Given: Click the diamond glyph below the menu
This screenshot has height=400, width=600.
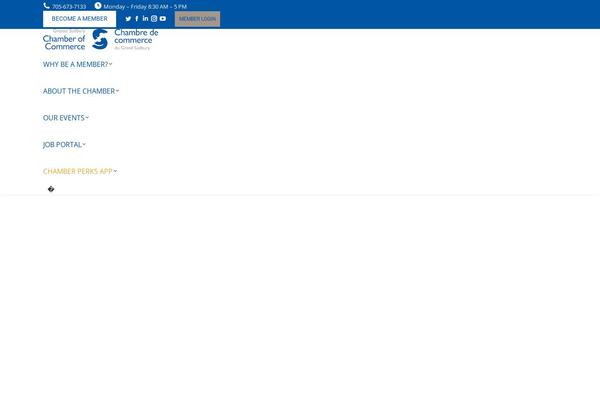Looking at the screenshot, I should click(51, 189).
